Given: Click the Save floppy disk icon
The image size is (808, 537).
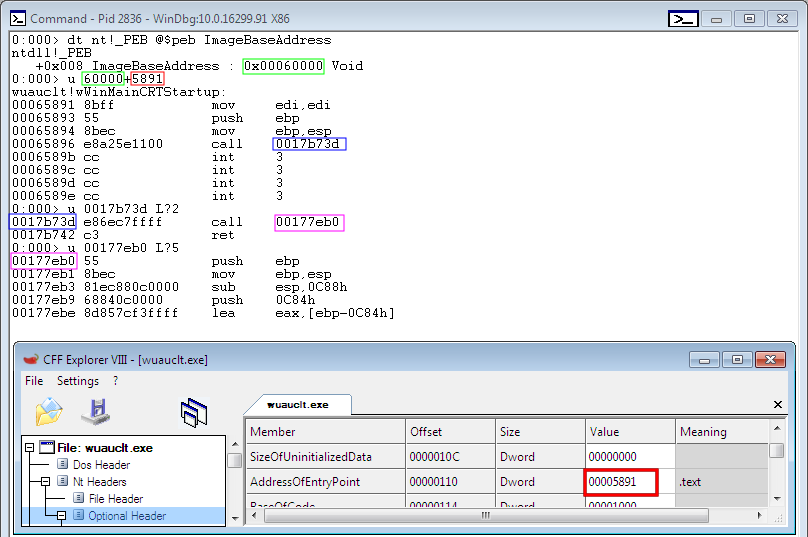Looking at the screenshot, I should (x=96, y=411).
